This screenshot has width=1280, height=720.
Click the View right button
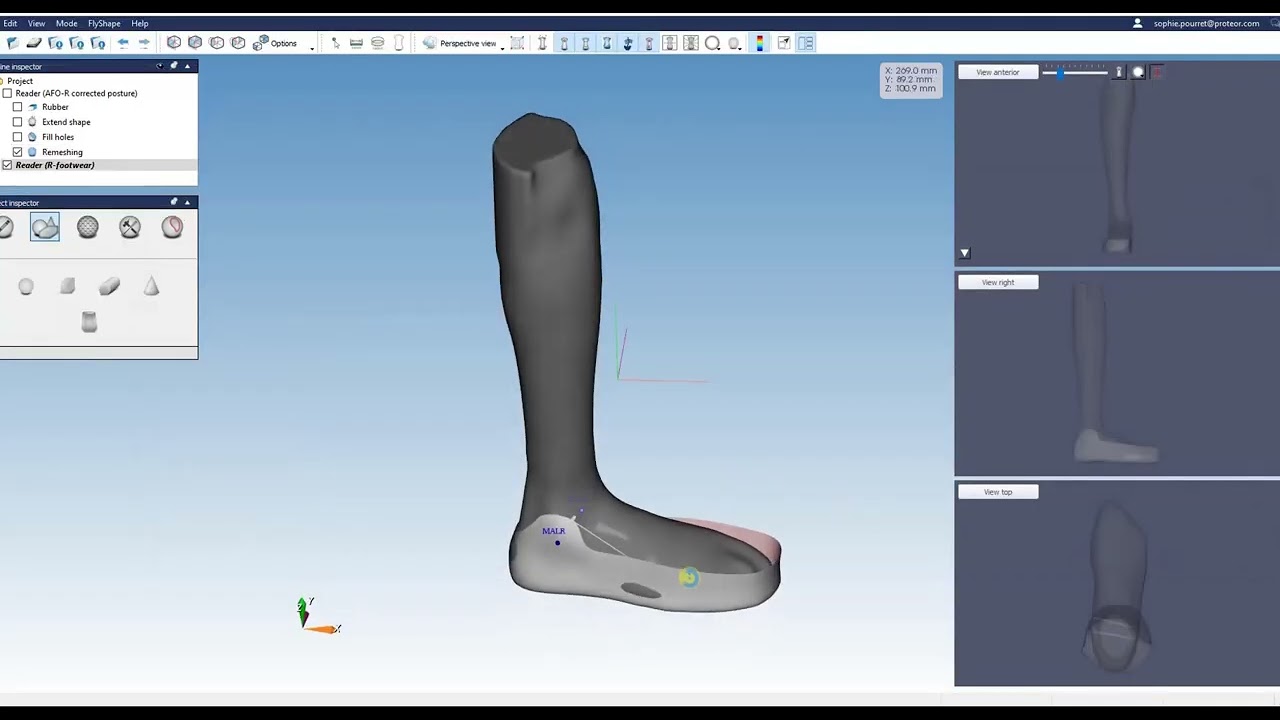[998, 282]
